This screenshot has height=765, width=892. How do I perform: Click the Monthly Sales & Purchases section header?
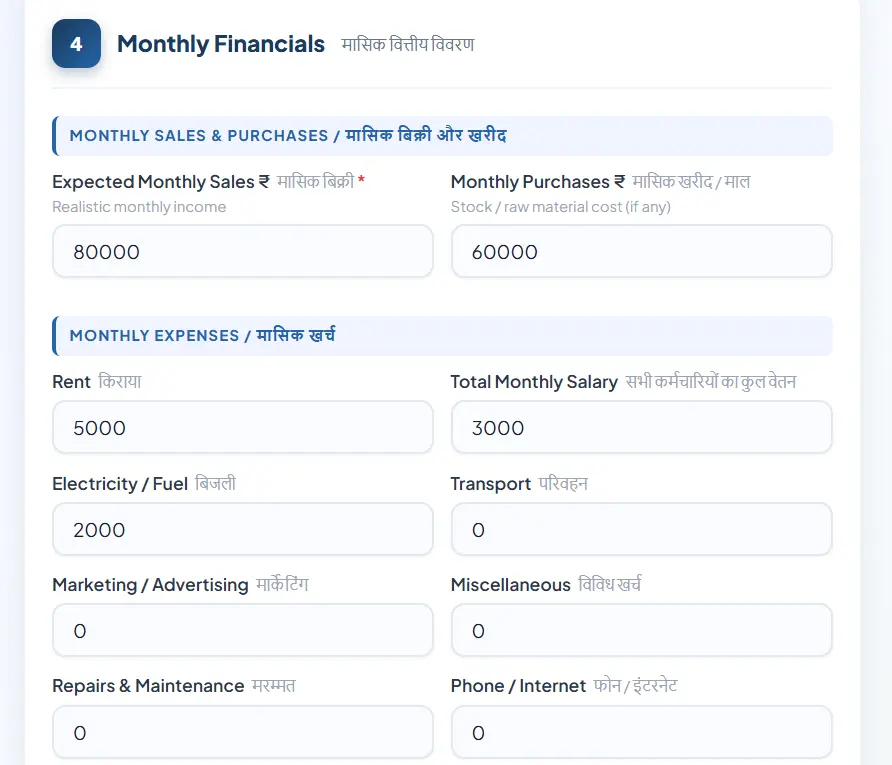click(x=443, y=136)
